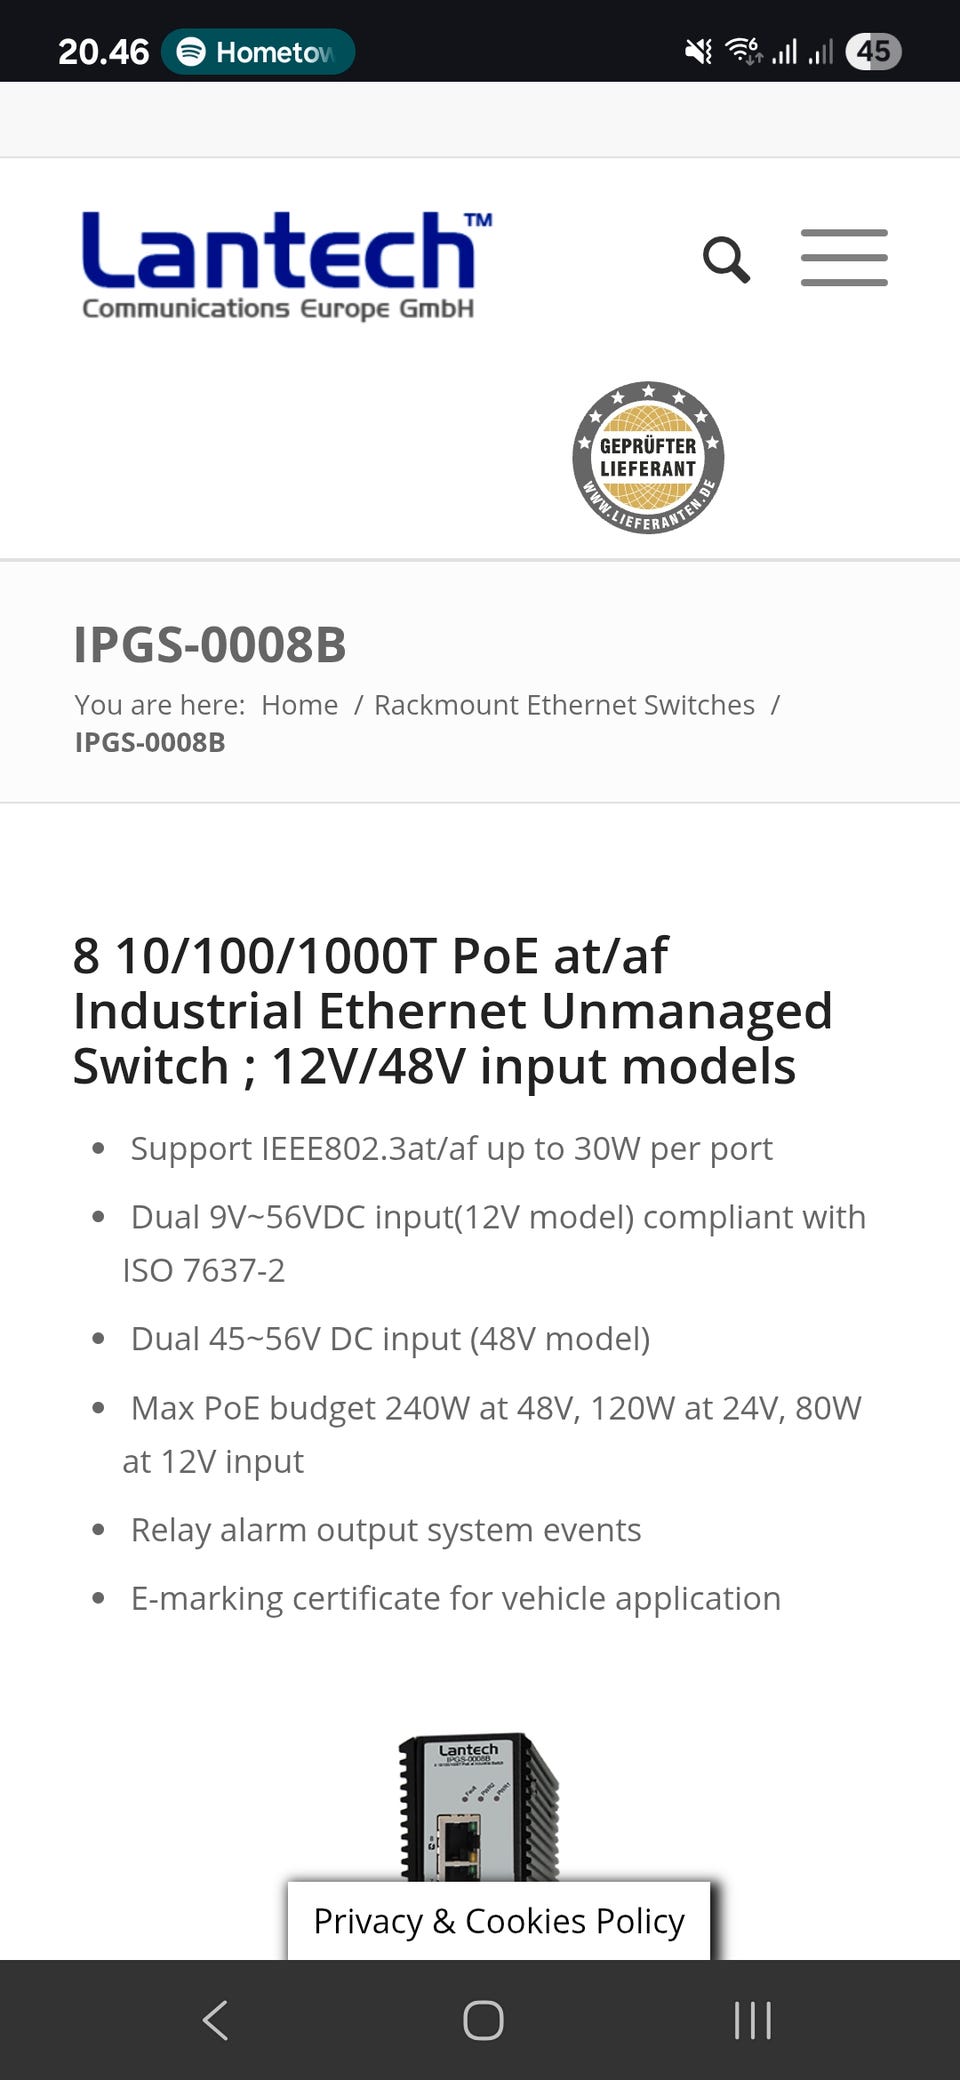Tap the Wi-Fi status icon
Screen dimensions: 960x2080
point(743,51)
